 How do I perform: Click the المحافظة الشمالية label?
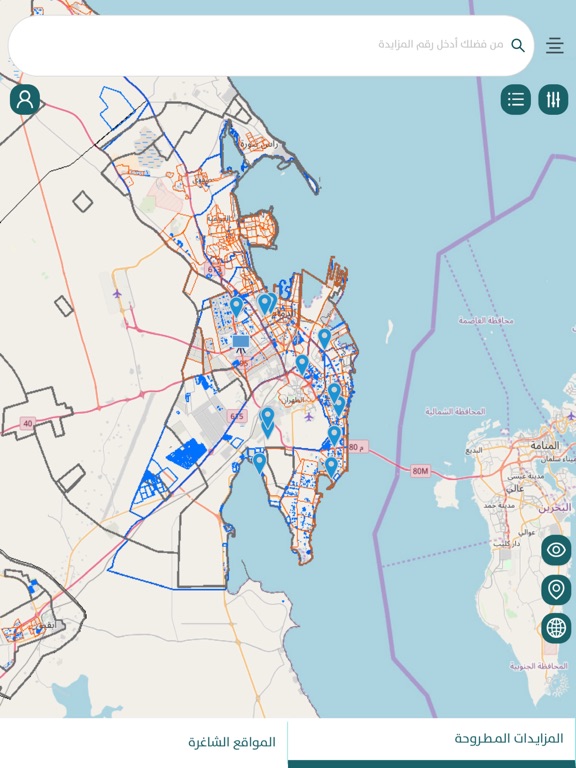tap(455, 411)
